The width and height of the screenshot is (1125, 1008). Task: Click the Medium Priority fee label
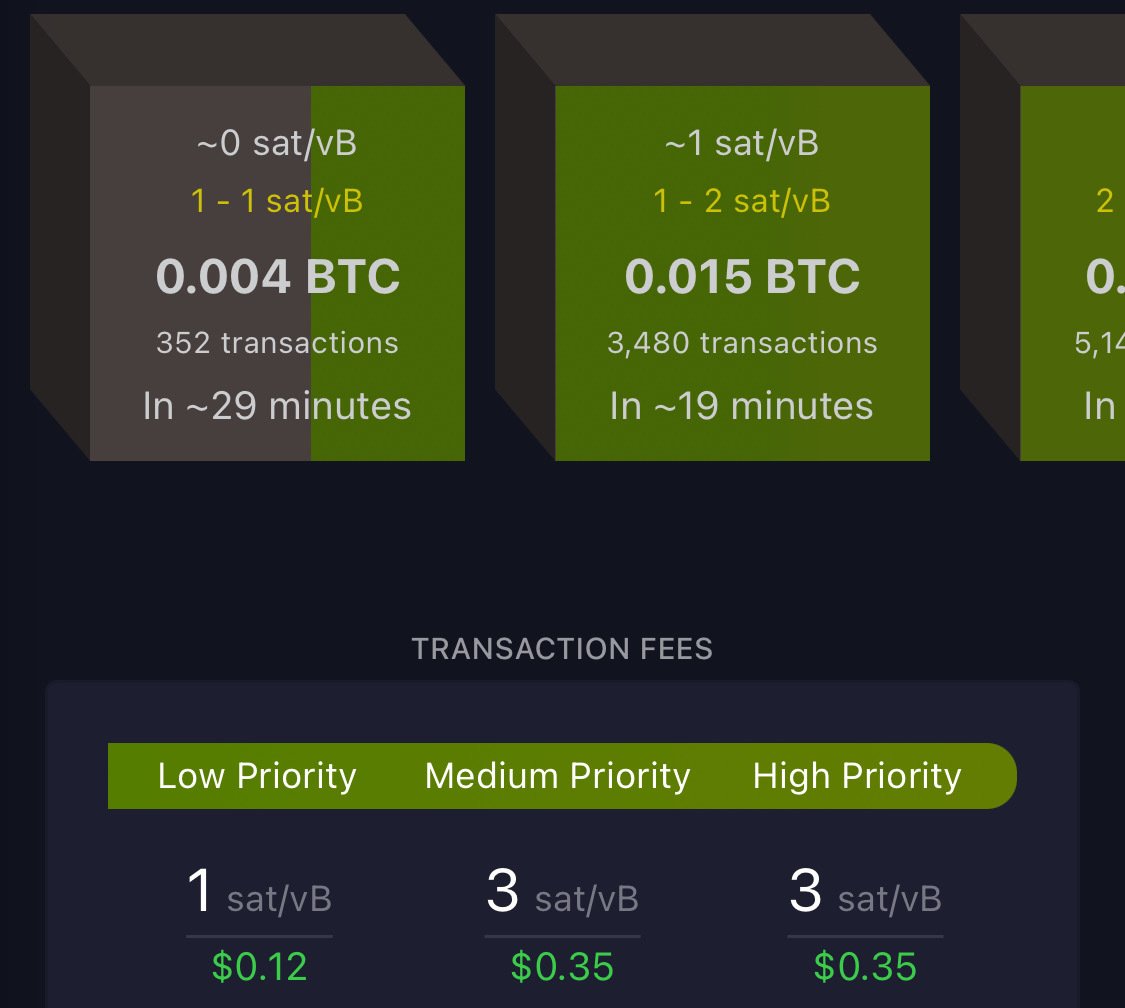click(557, 776)
